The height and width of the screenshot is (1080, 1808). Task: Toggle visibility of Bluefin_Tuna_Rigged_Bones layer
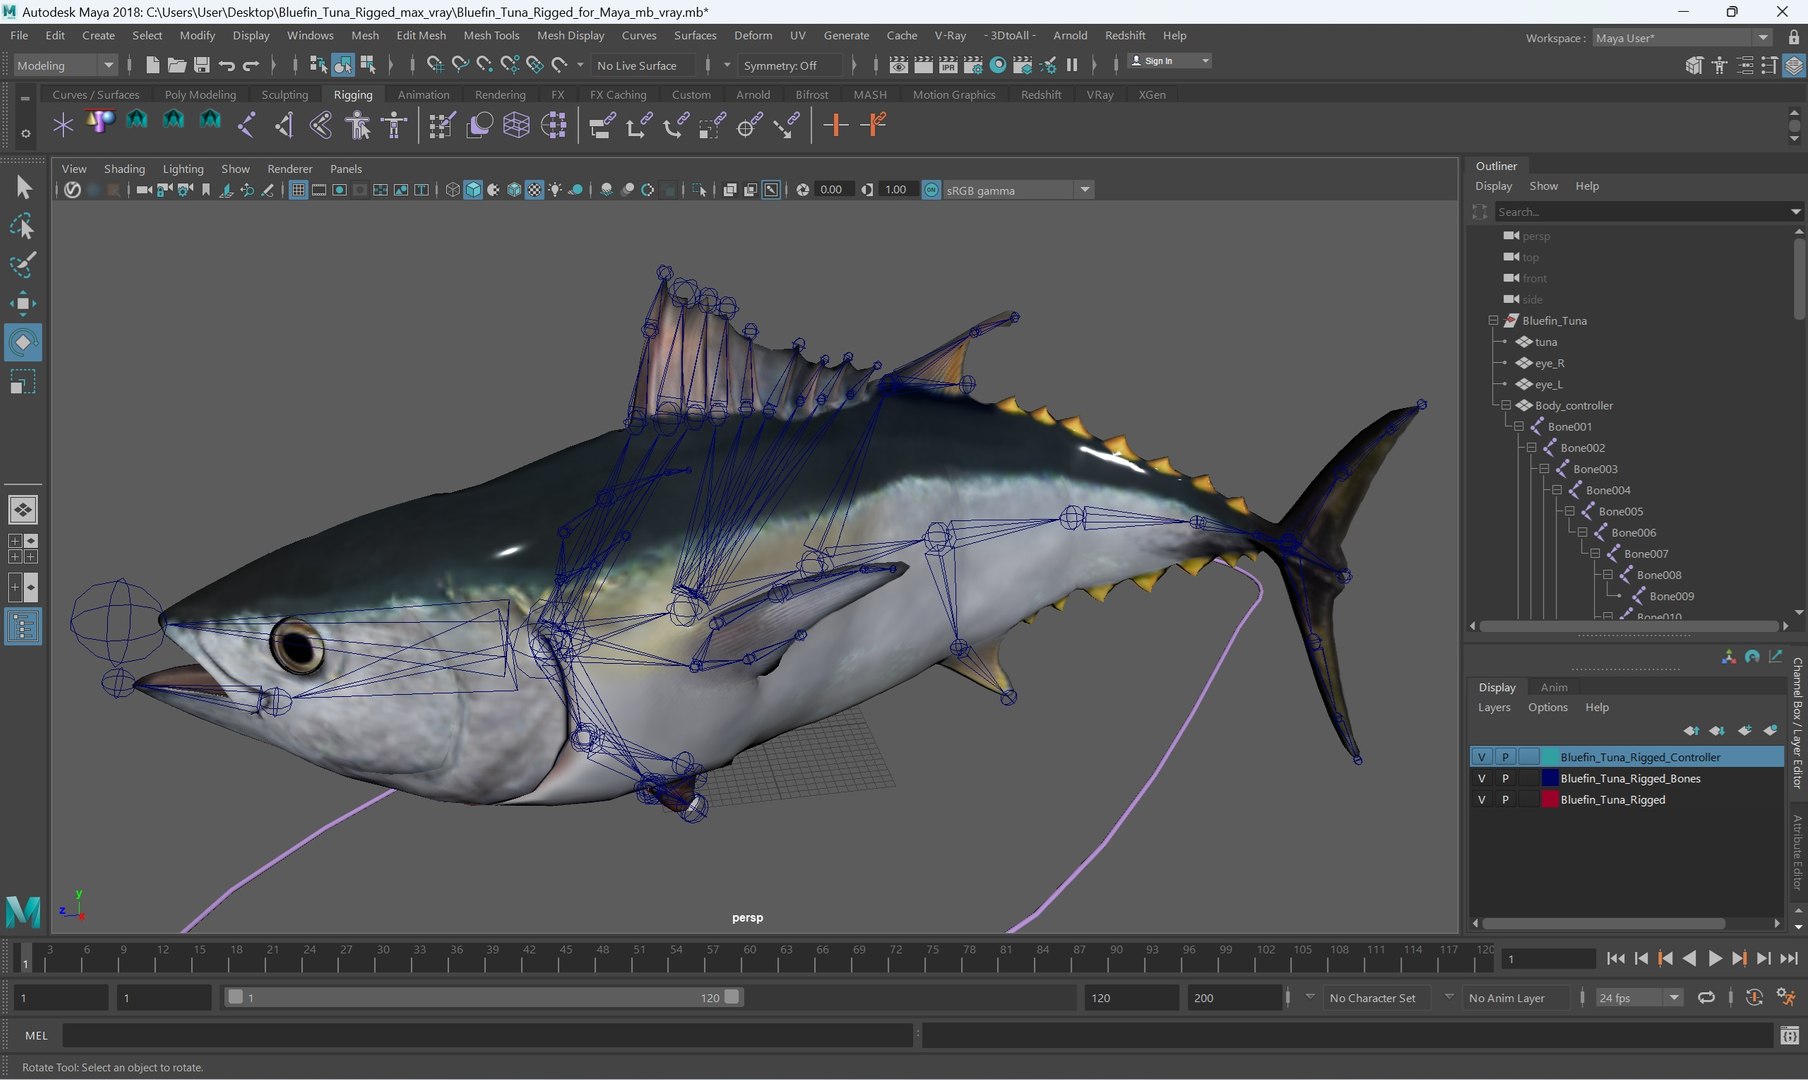(1481, 778)
